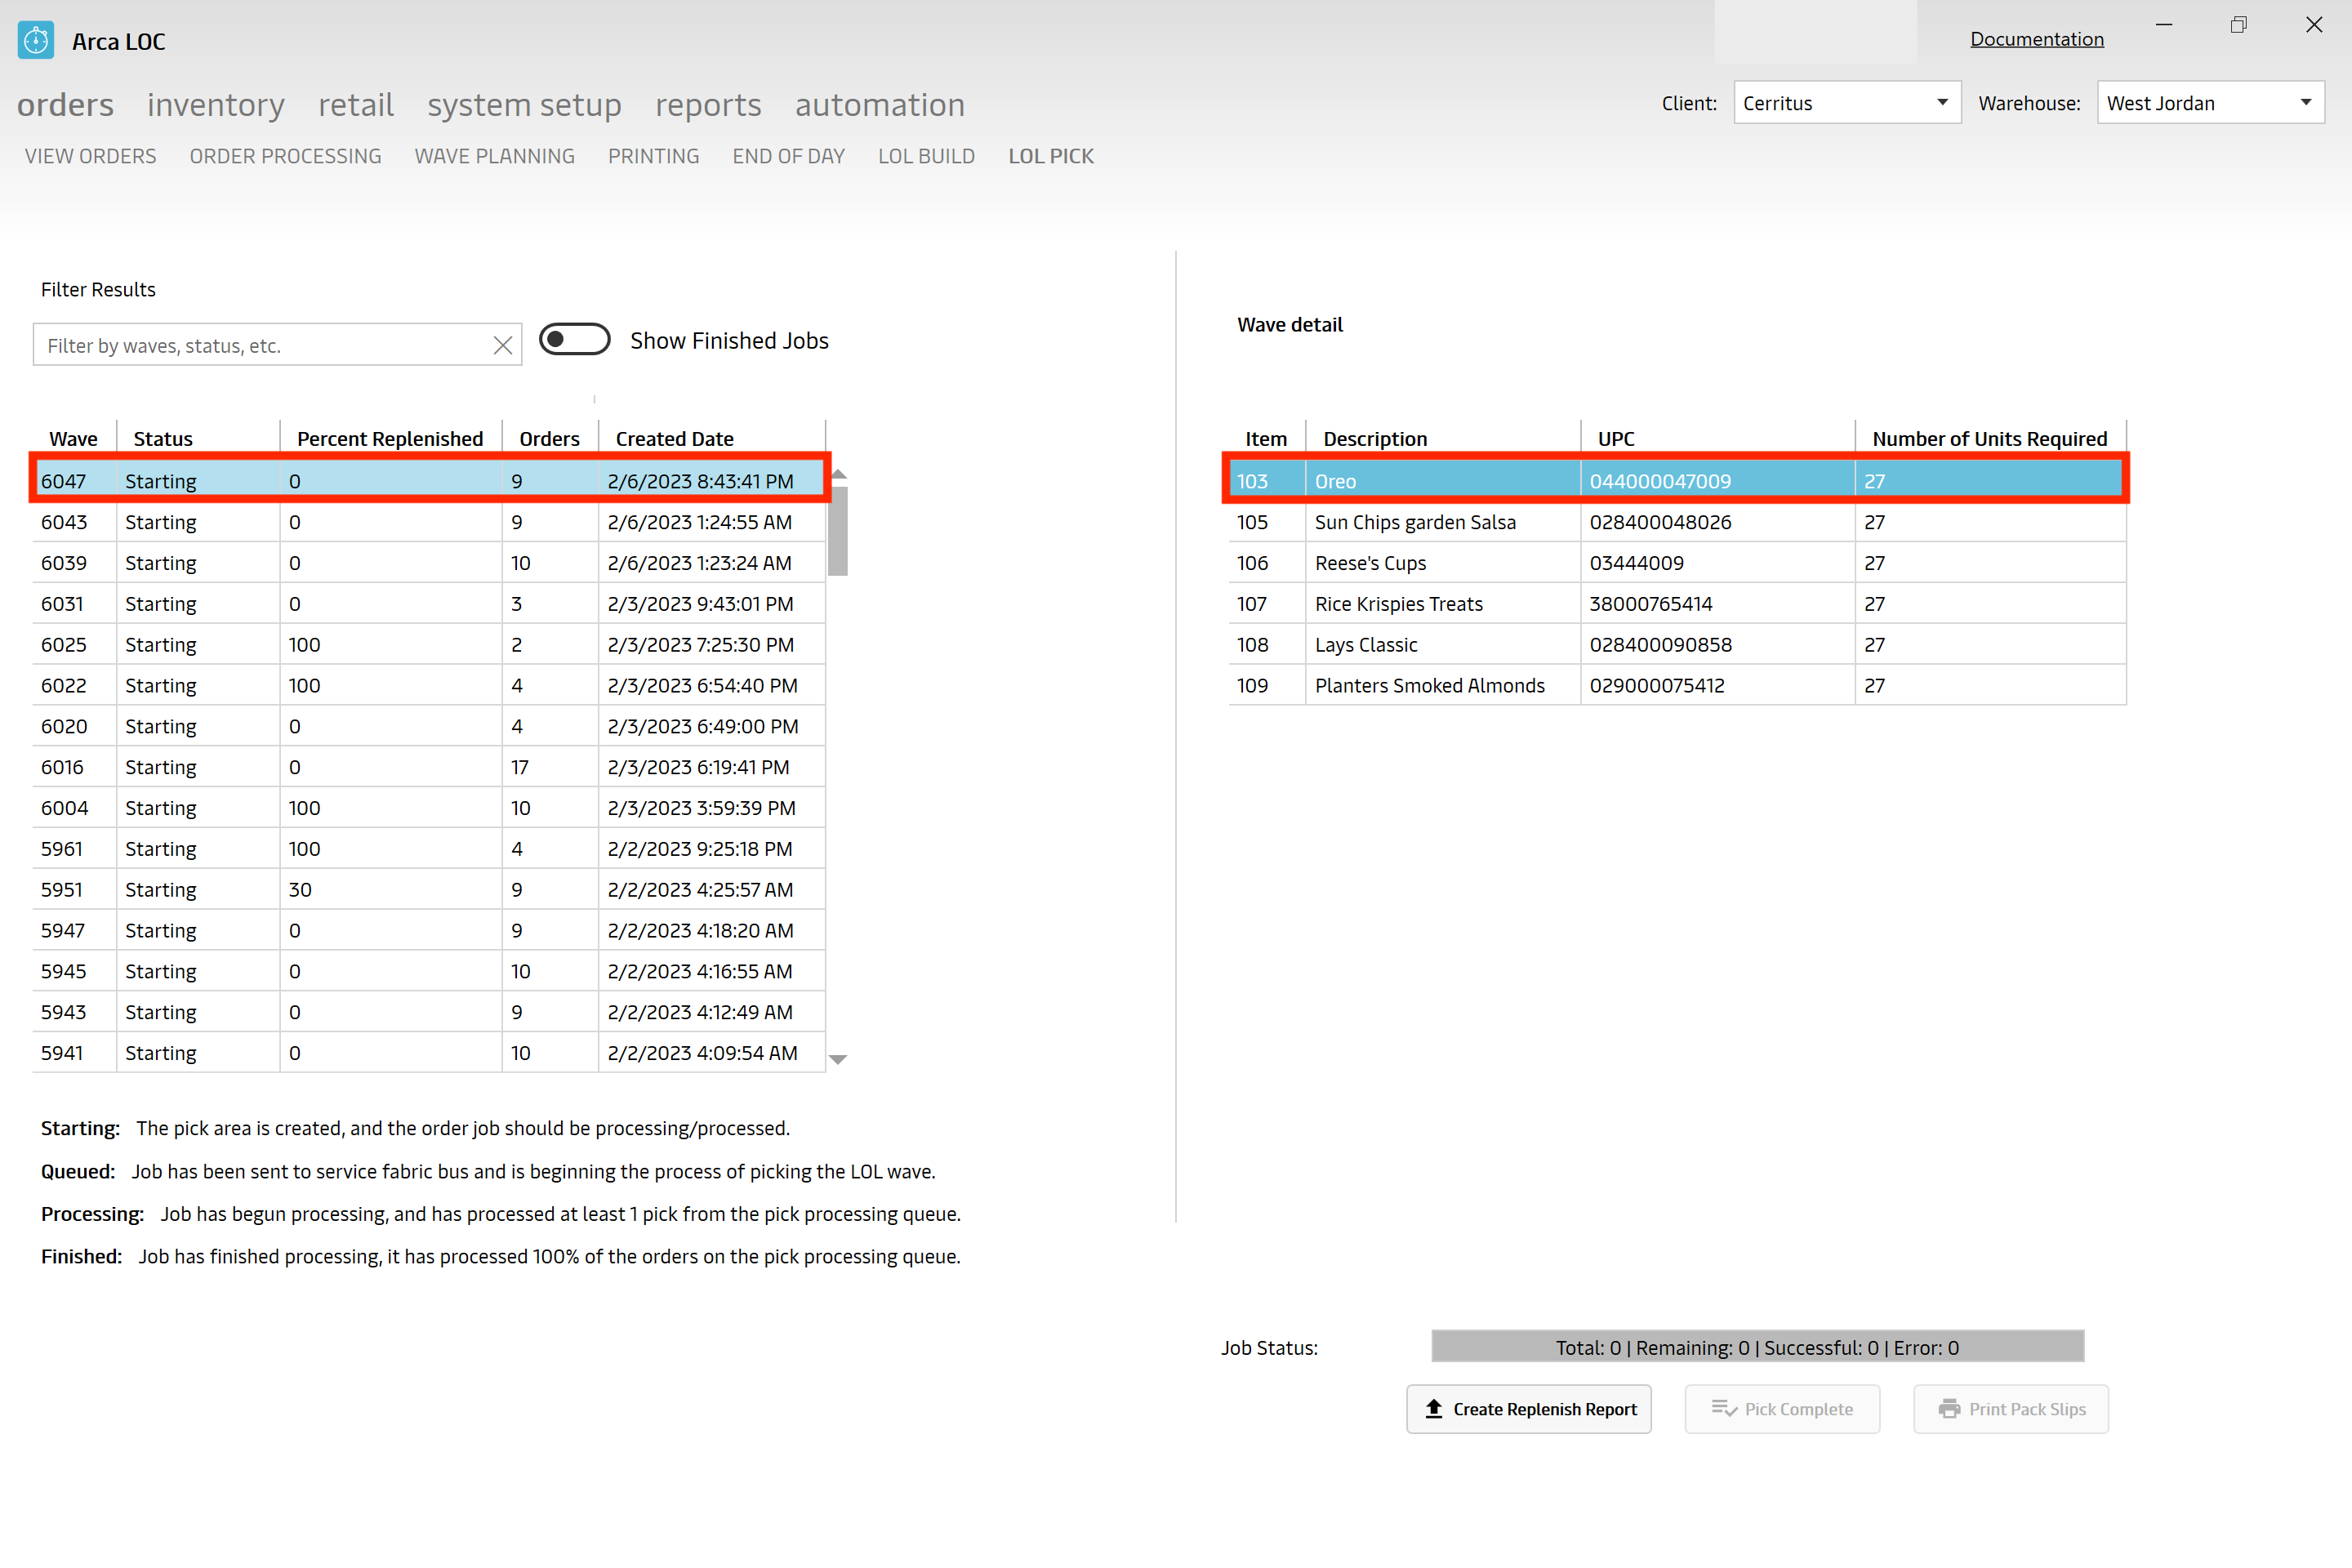Select wave 6039 row
The height and width of the screenshot is (1568, 2352).
click(429, 563)
